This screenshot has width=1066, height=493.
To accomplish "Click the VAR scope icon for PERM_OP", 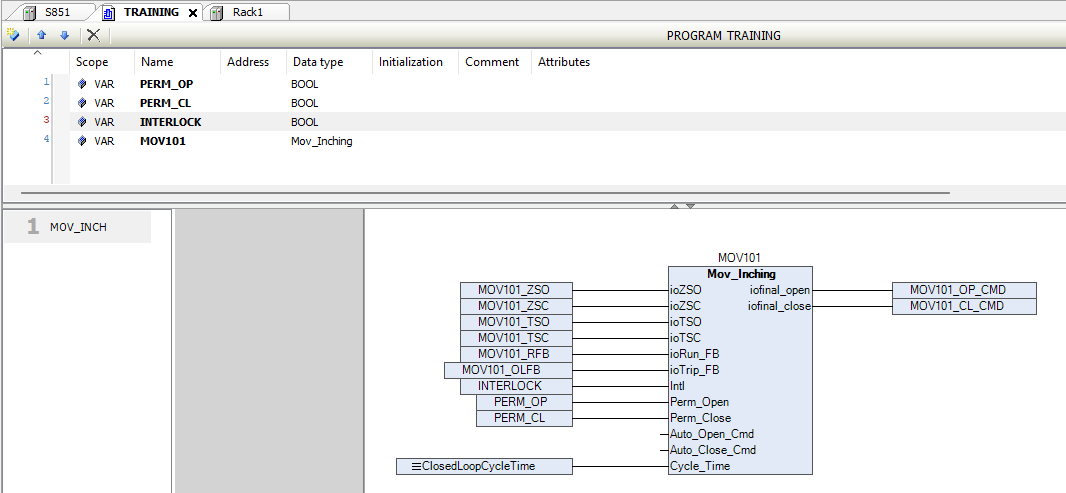I will 82,84.
